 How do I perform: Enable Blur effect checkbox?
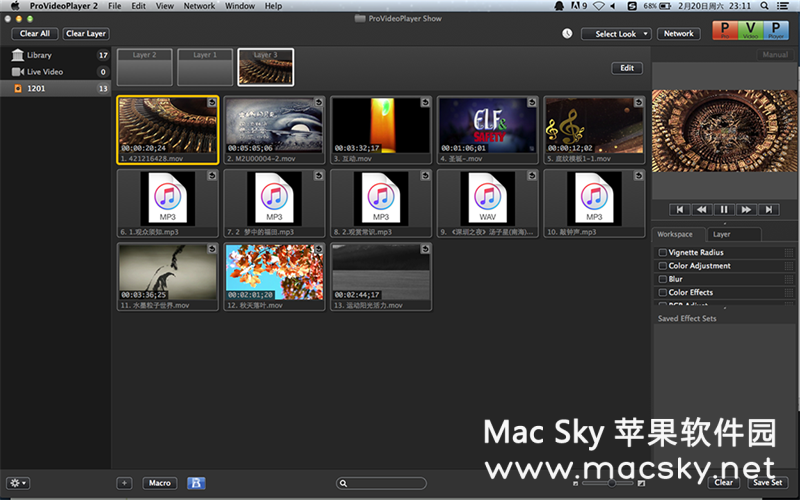pyautogui.click(x=662, y=279)
